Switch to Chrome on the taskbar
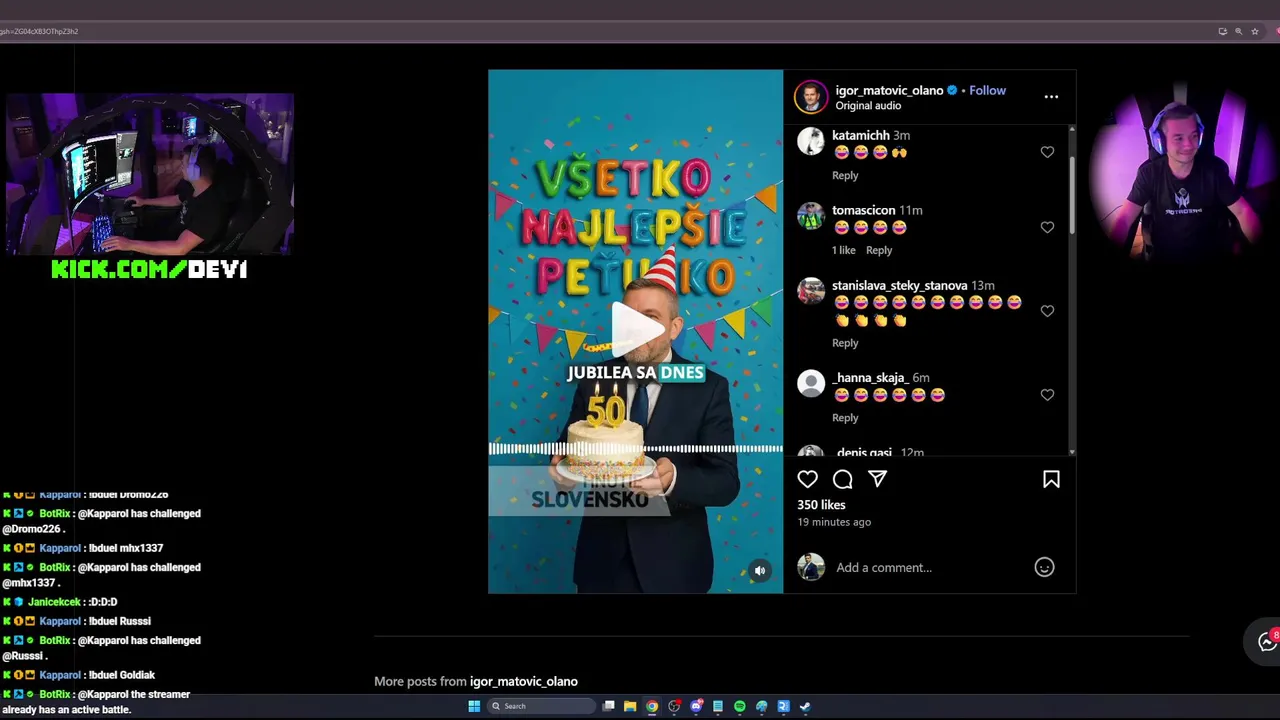This screenshot has height=720, width=1280. click(652, 706)
